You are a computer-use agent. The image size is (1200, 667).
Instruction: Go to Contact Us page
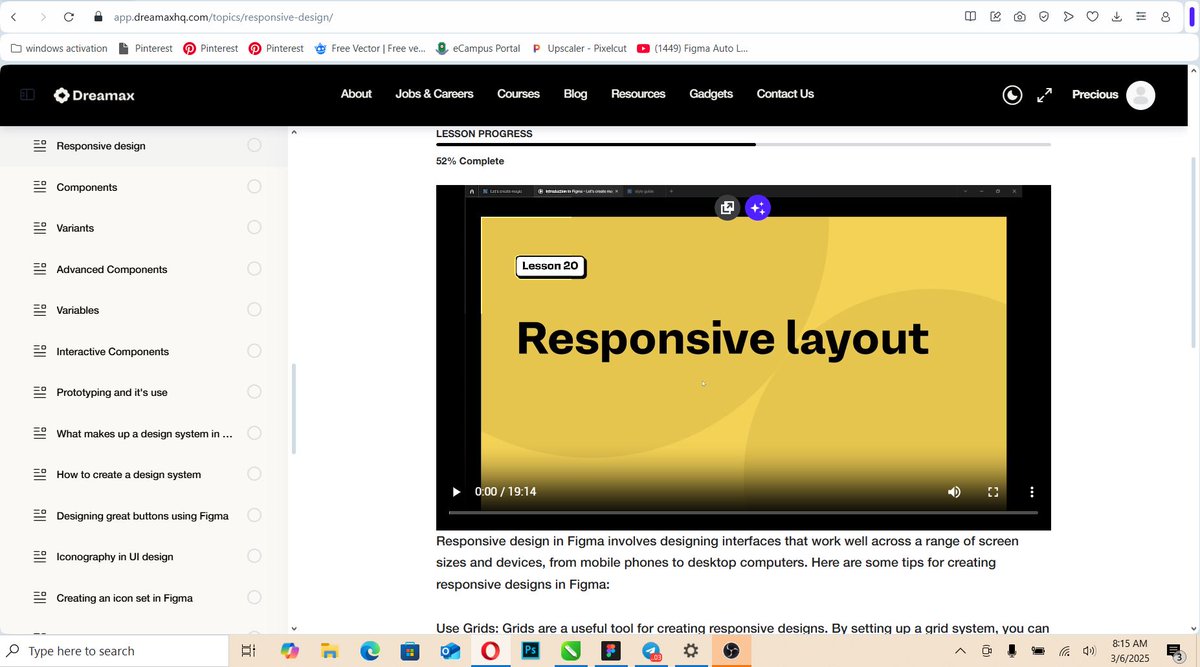(785, 94)
